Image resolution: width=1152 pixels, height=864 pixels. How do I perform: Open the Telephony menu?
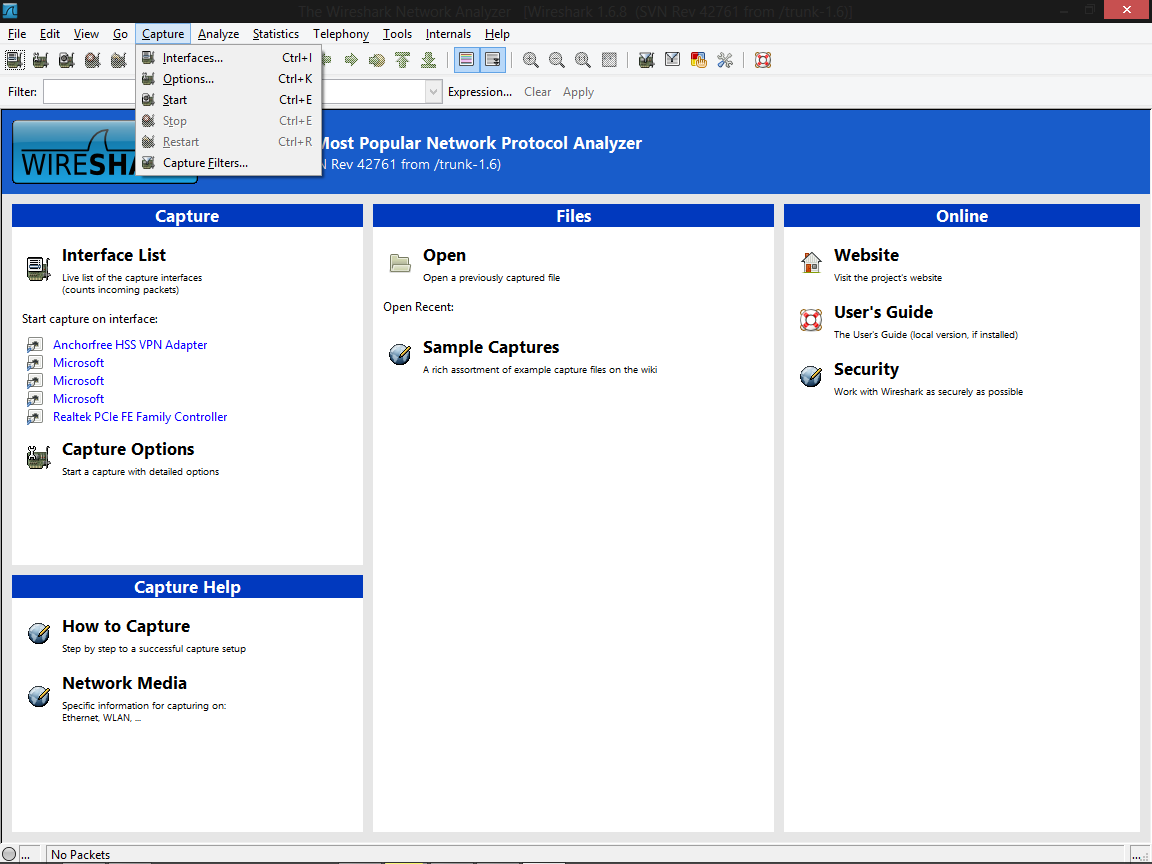pyautogui.click(x=341, y=34)
